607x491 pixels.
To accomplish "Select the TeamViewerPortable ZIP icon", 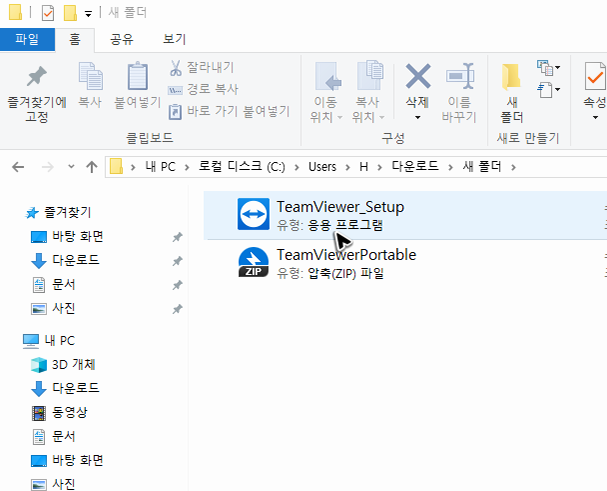I will pos(253,262).
